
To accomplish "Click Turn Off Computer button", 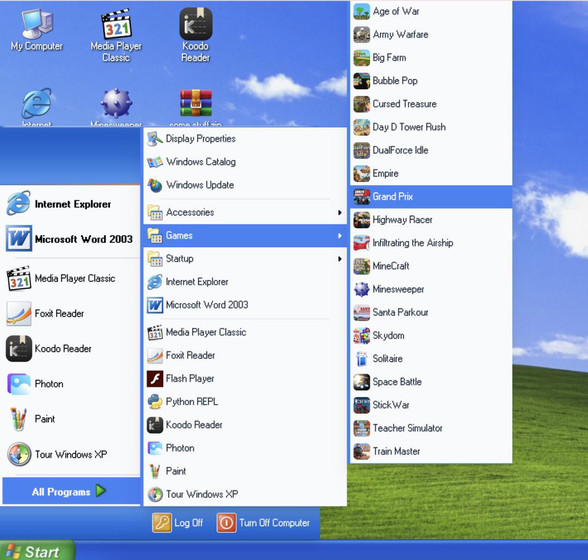I will (x=263, y=523).
